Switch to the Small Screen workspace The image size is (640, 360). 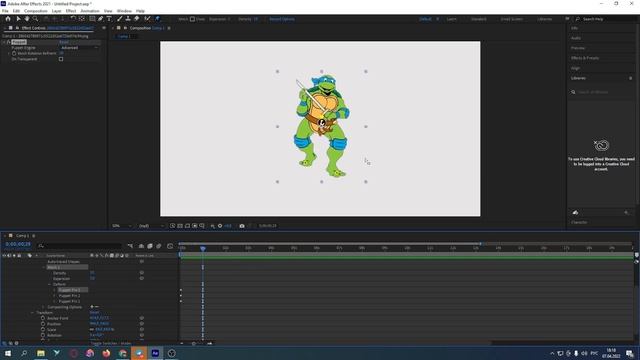(511, 19)
